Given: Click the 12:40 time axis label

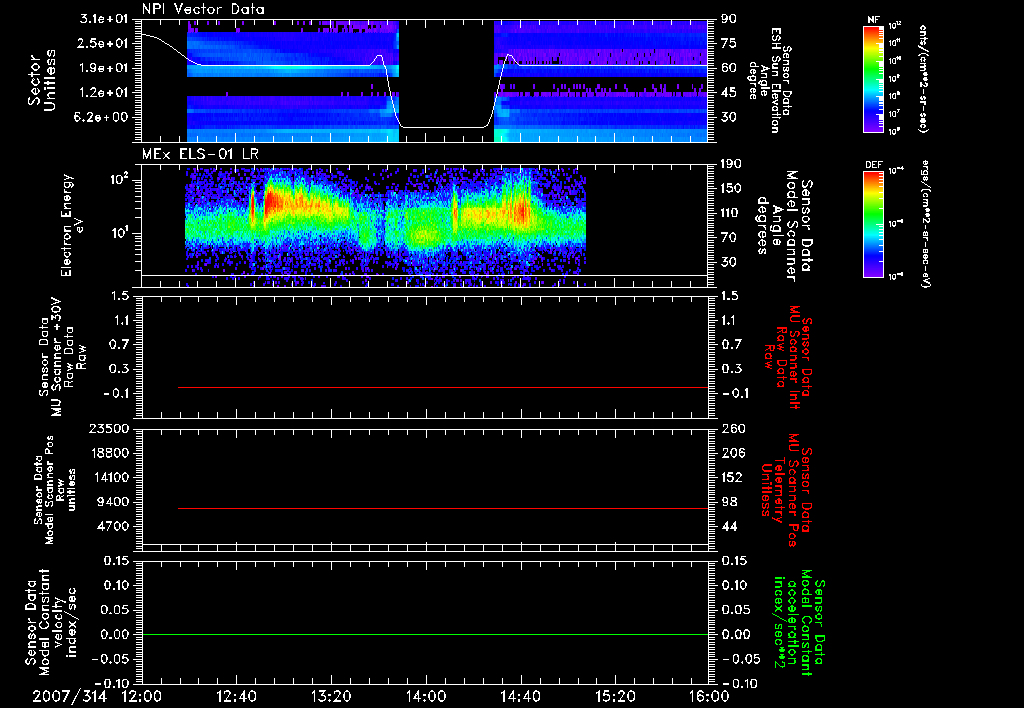Looking at the screenshot, I should pyautogui.click(x=236, y=696).
